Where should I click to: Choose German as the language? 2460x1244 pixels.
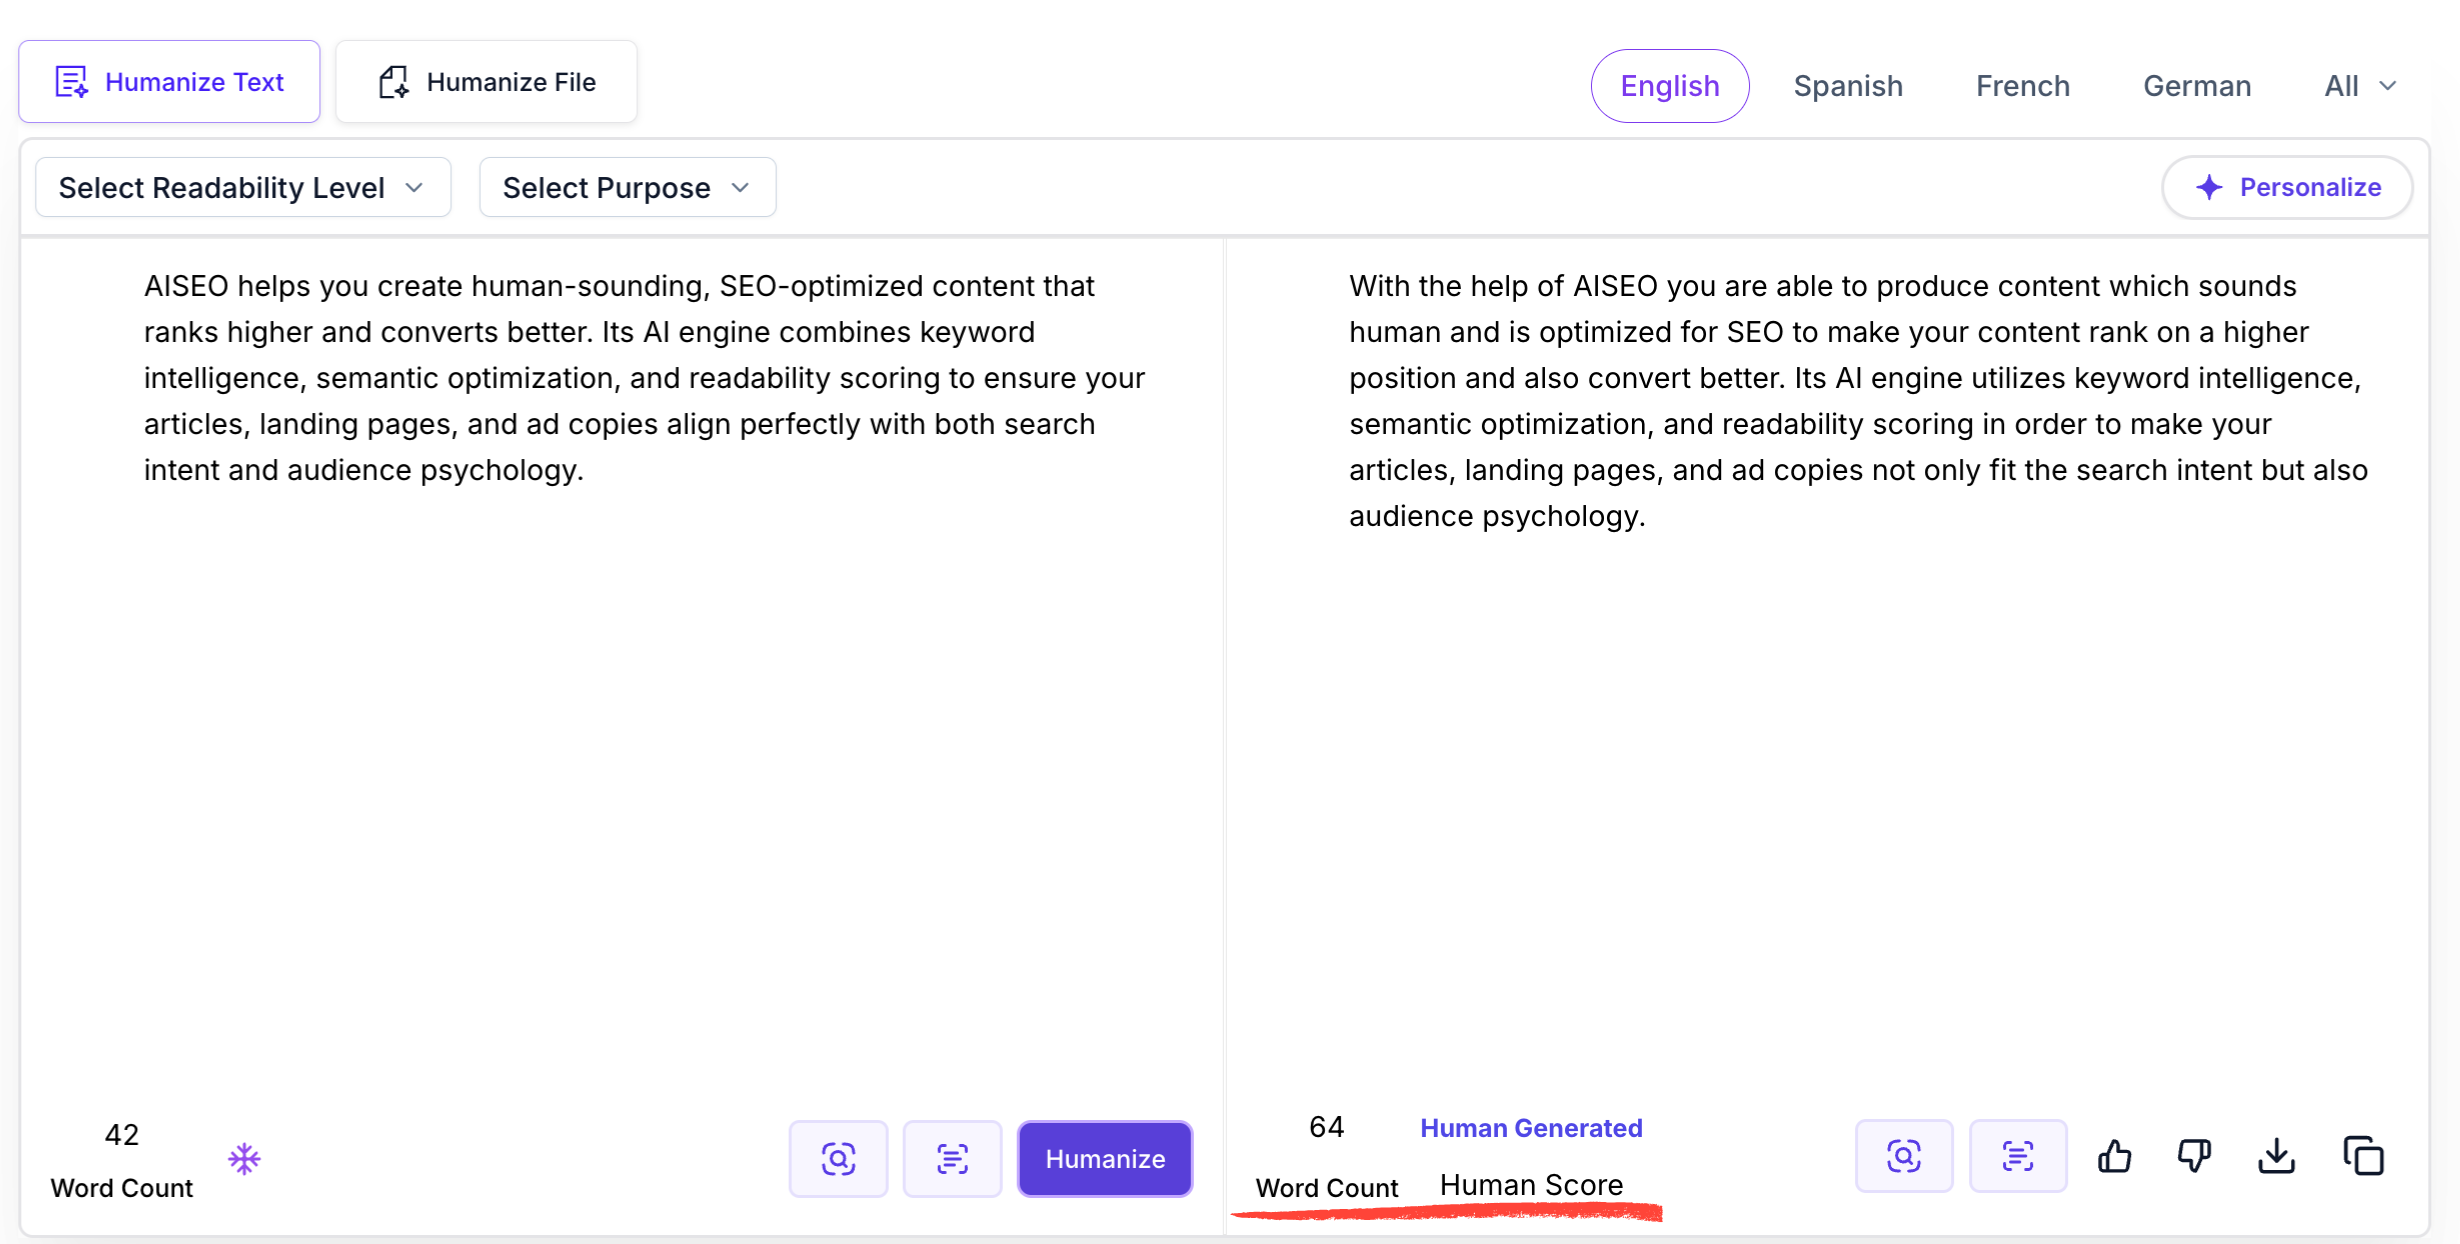coord(2197,86)
